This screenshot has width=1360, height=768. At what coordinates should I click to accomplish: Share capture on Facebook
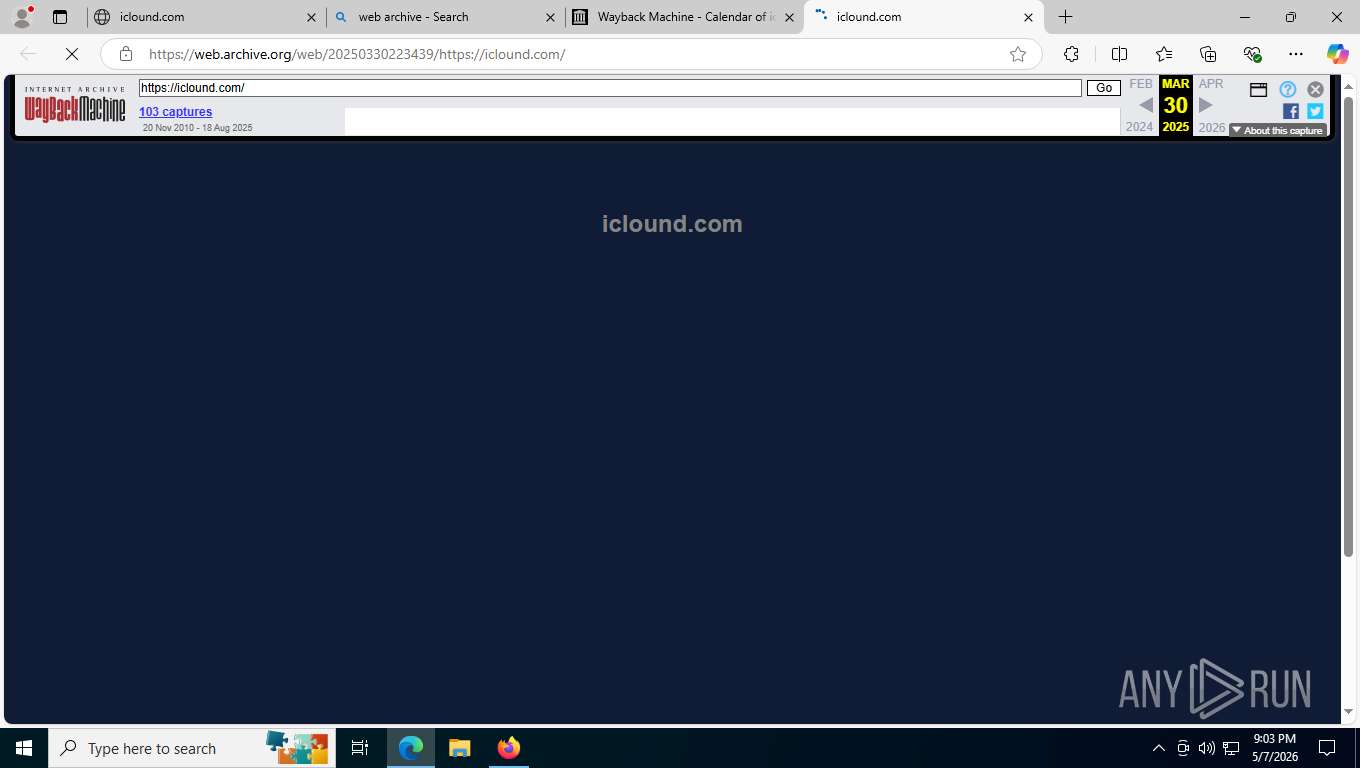1291,111
